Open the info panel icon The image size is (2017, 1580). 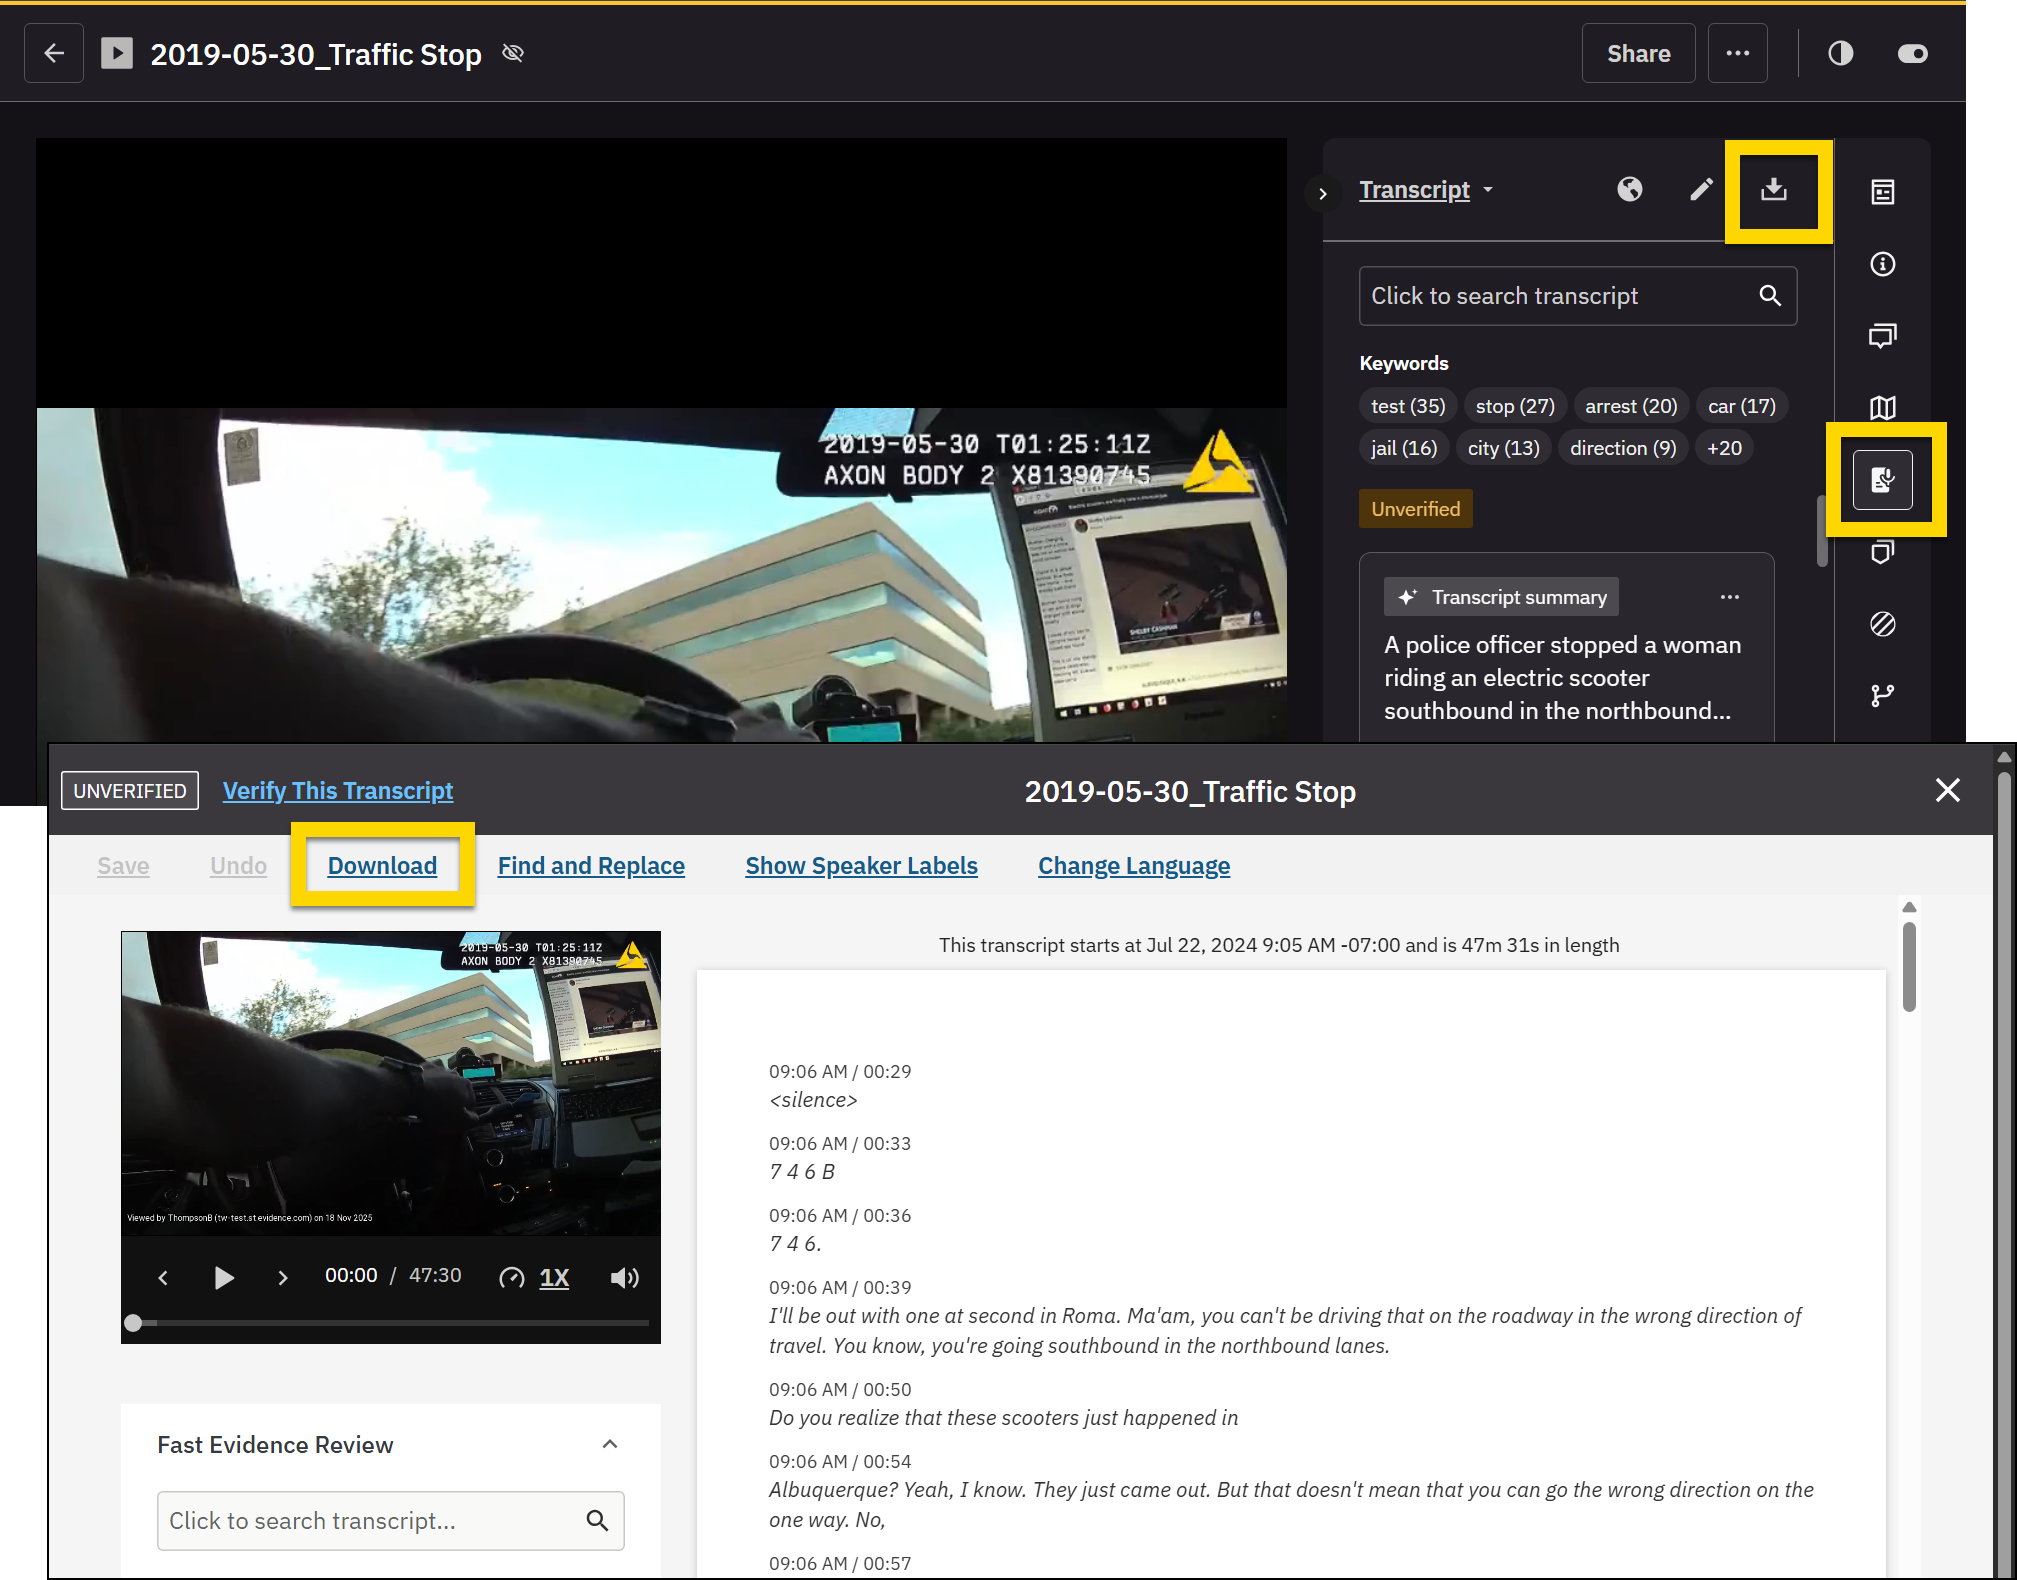1882,264
